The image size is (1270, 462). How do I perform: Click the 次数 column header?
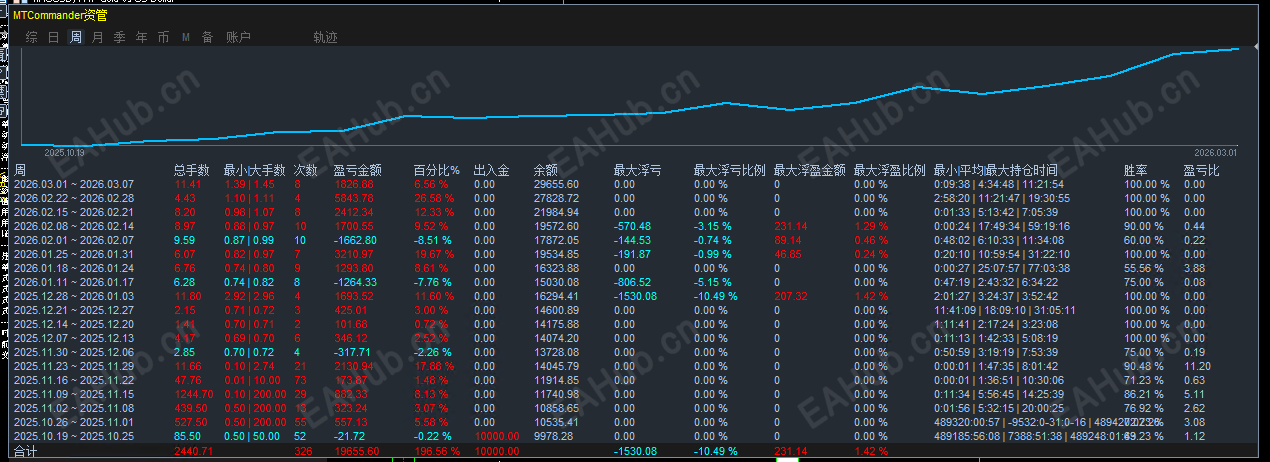(x=305, y=170)
